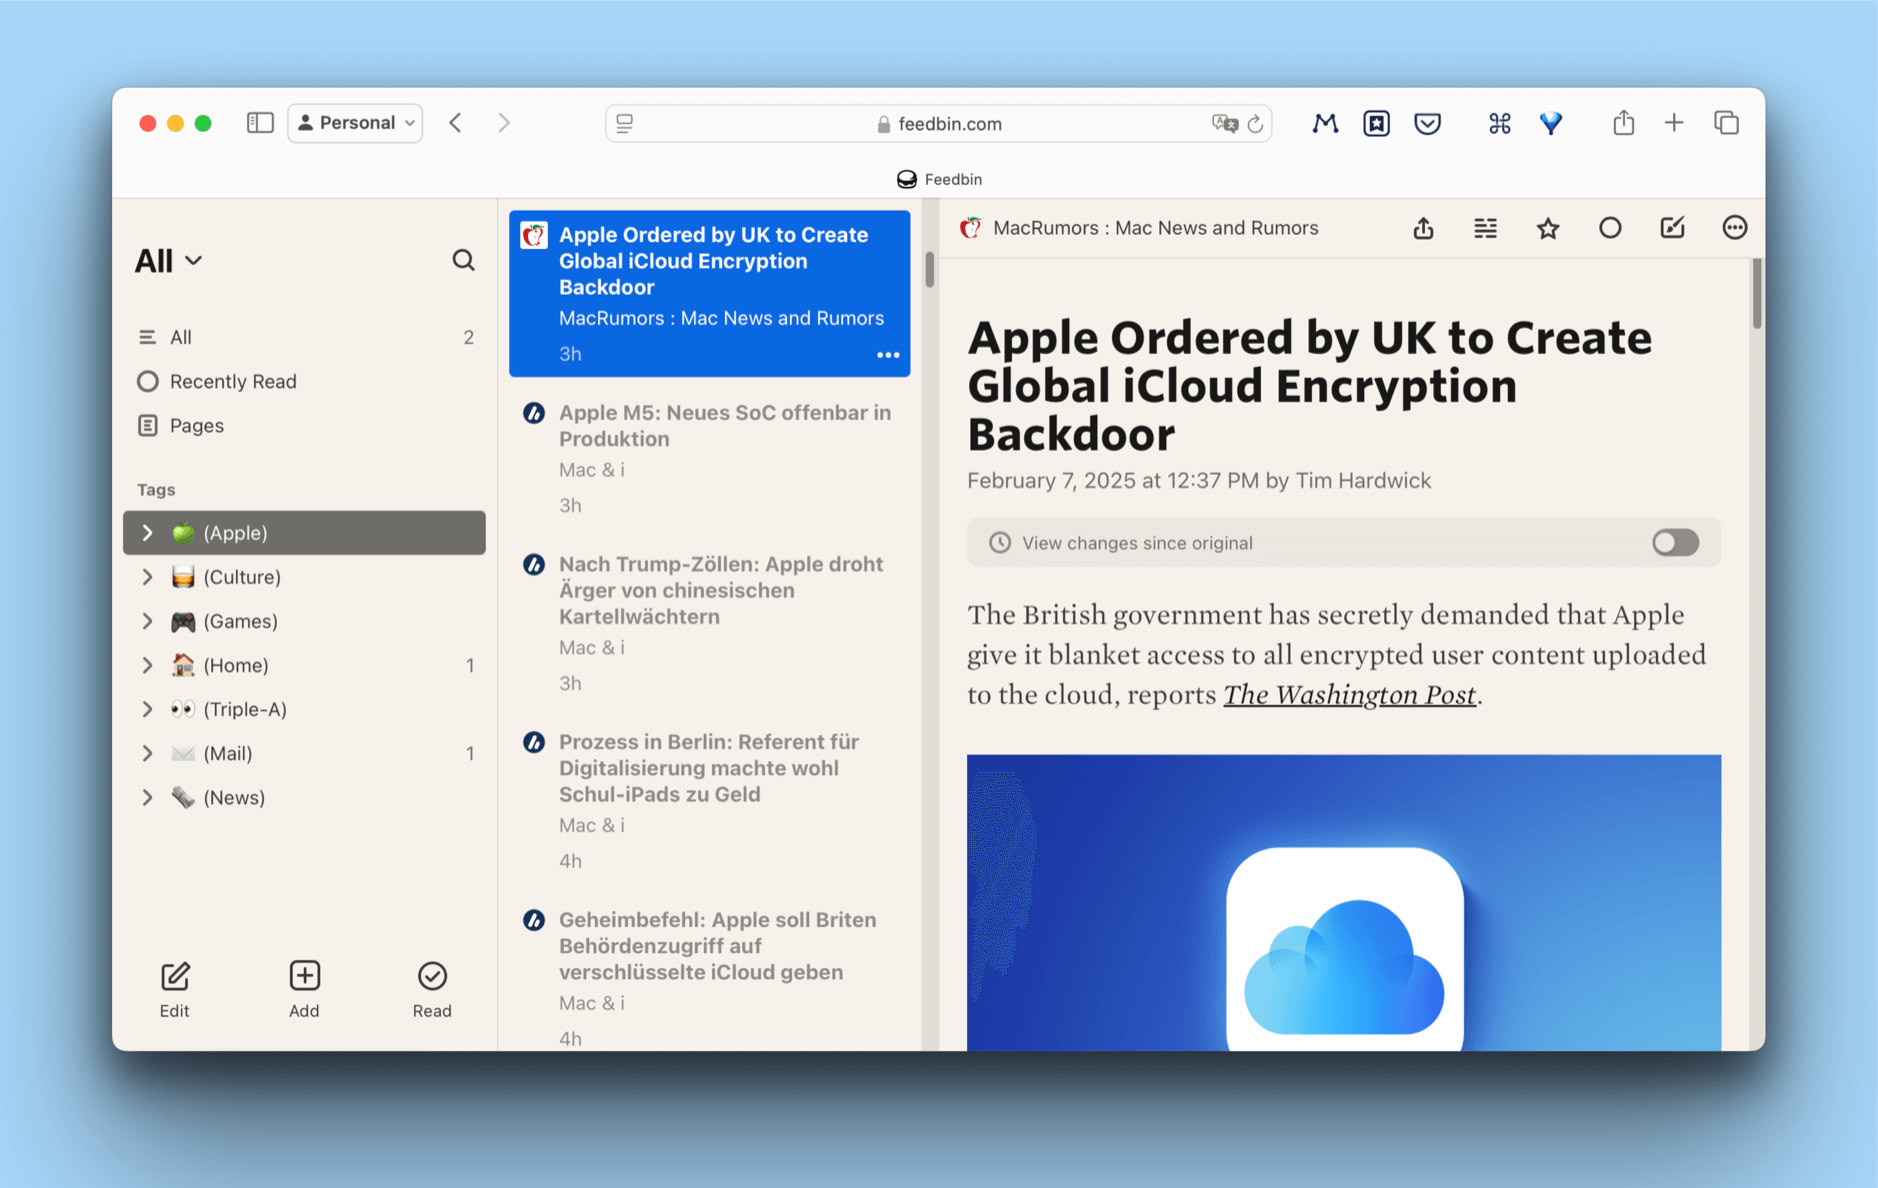The width and height of the screenshot is (1878, 1188).
Task: Select the (Mail) tag label
Action: click(228, 753)
